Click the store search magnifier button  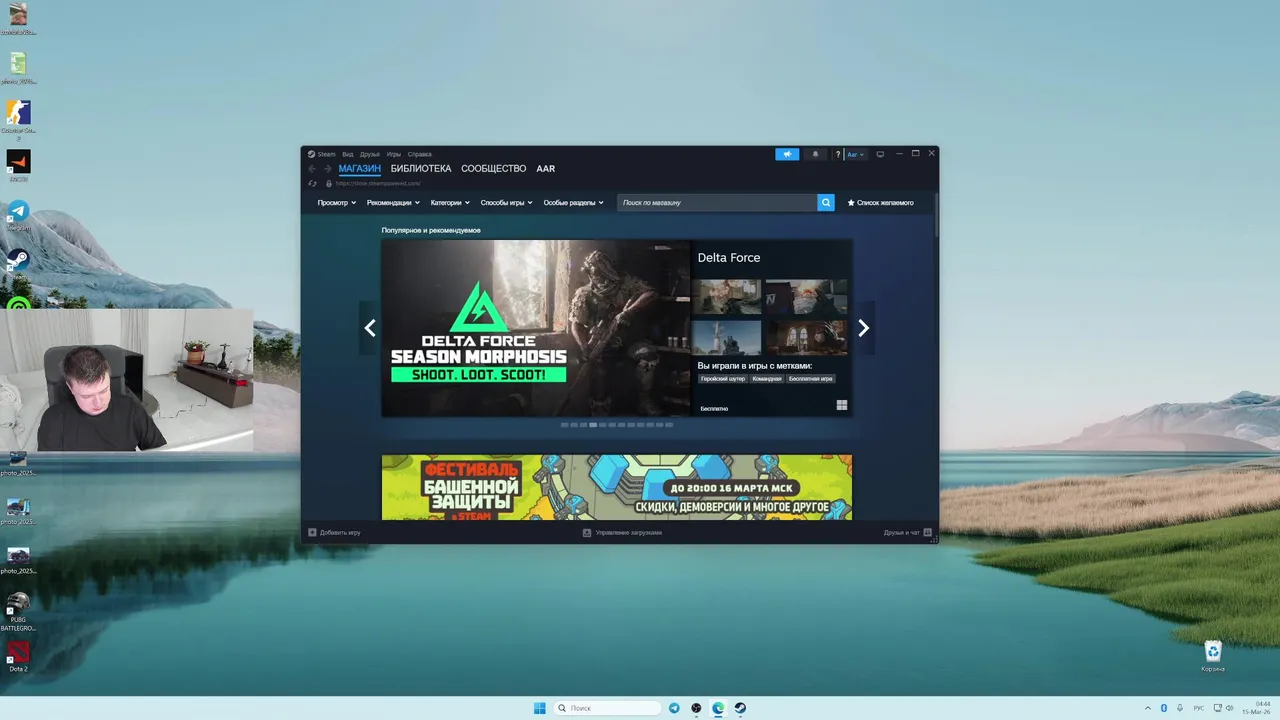click(x=826, y=202)
